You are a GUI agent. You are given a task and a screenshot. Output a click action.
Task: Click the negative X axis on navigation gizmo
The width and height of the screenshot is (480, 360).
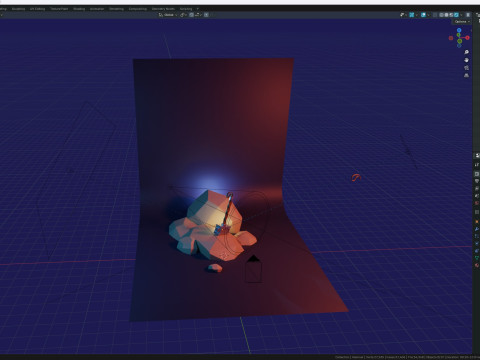(451, 38)
